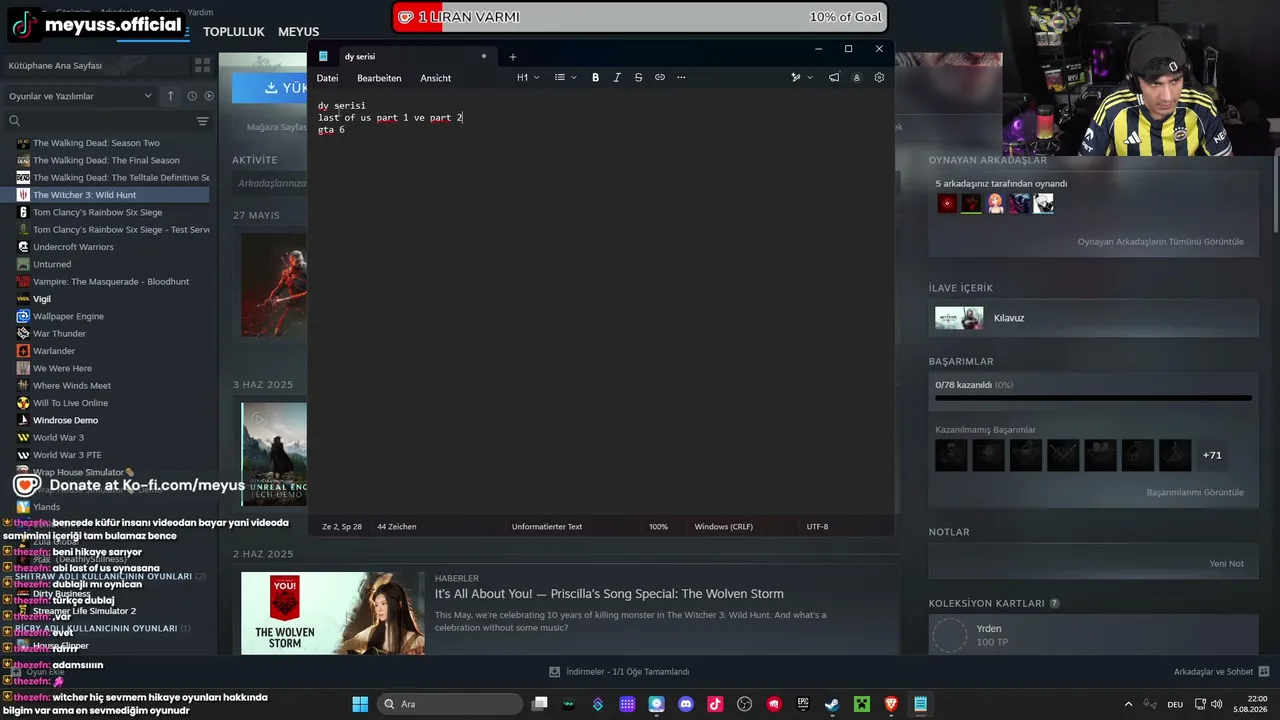Add a new Notepad tab

[x=512, y=57]
